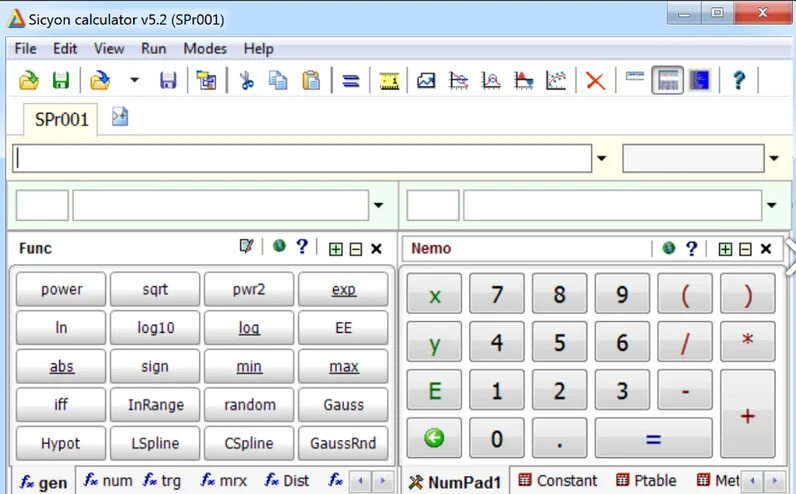Switch to the trg function tab
Screen dimensions: 796x494
(x=162, y=480)
